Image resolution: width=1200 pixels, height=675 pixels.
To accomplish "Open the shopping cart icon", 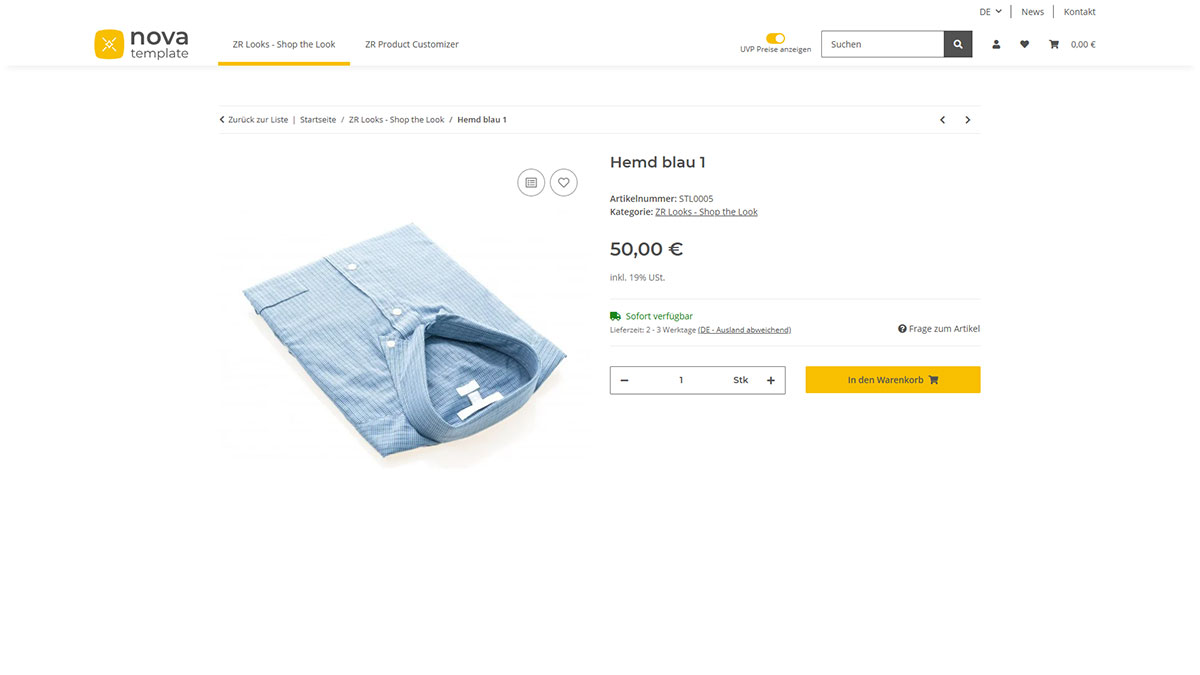I will click(1054, 44).
